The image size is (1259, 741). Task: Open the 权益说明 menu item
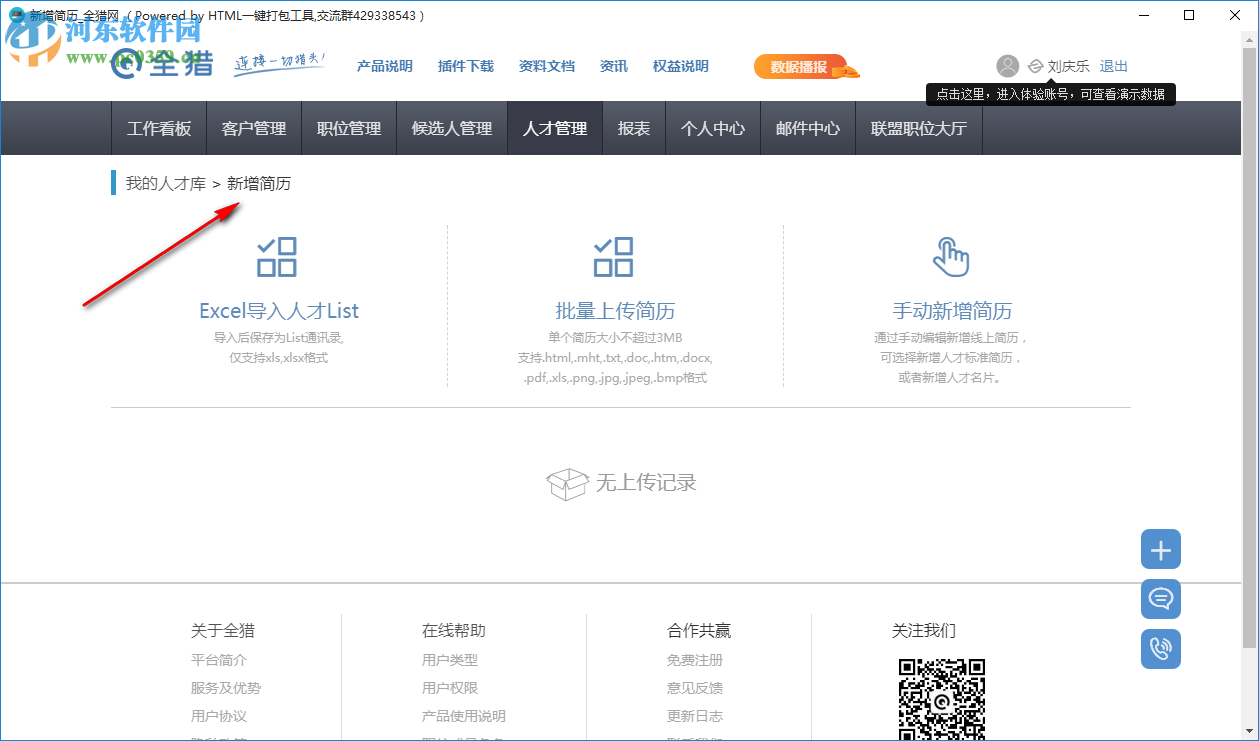[x=681, y=66]
